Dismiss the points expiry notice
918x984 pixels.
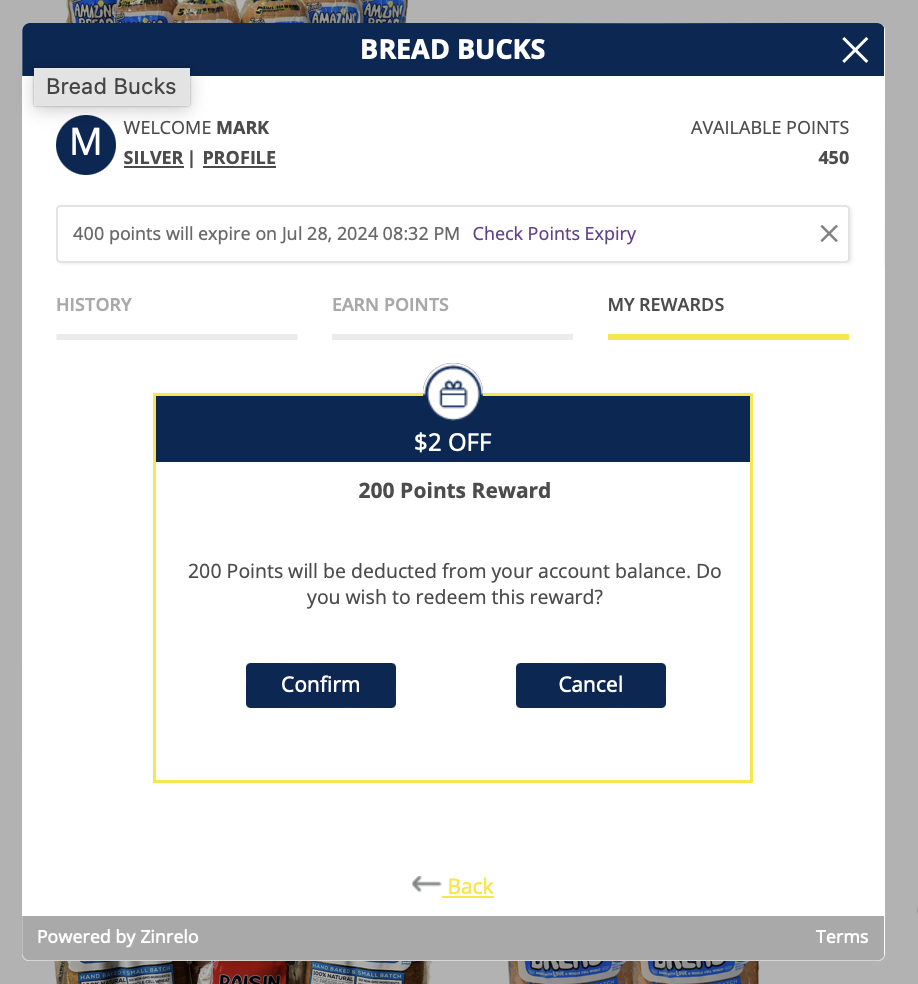pos(828,234)
